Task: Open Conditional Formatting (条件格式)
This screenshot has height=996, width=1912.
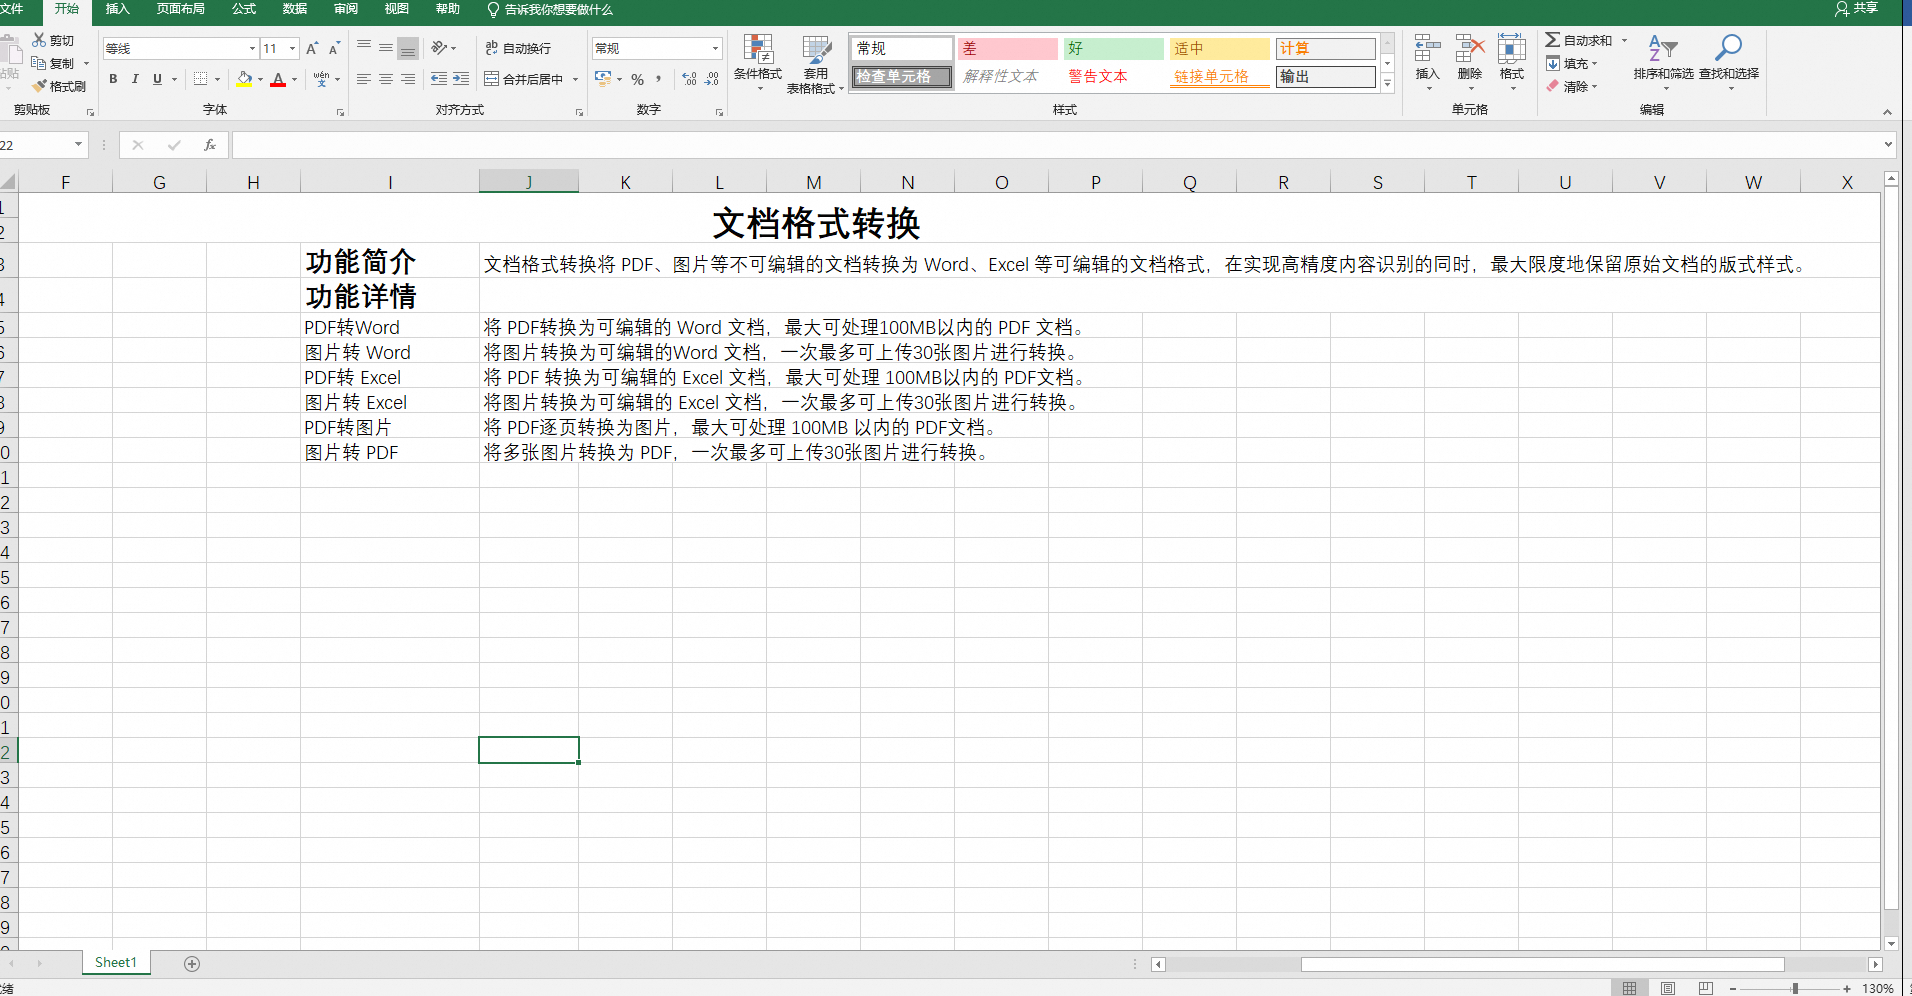Action: pos(758,63)
